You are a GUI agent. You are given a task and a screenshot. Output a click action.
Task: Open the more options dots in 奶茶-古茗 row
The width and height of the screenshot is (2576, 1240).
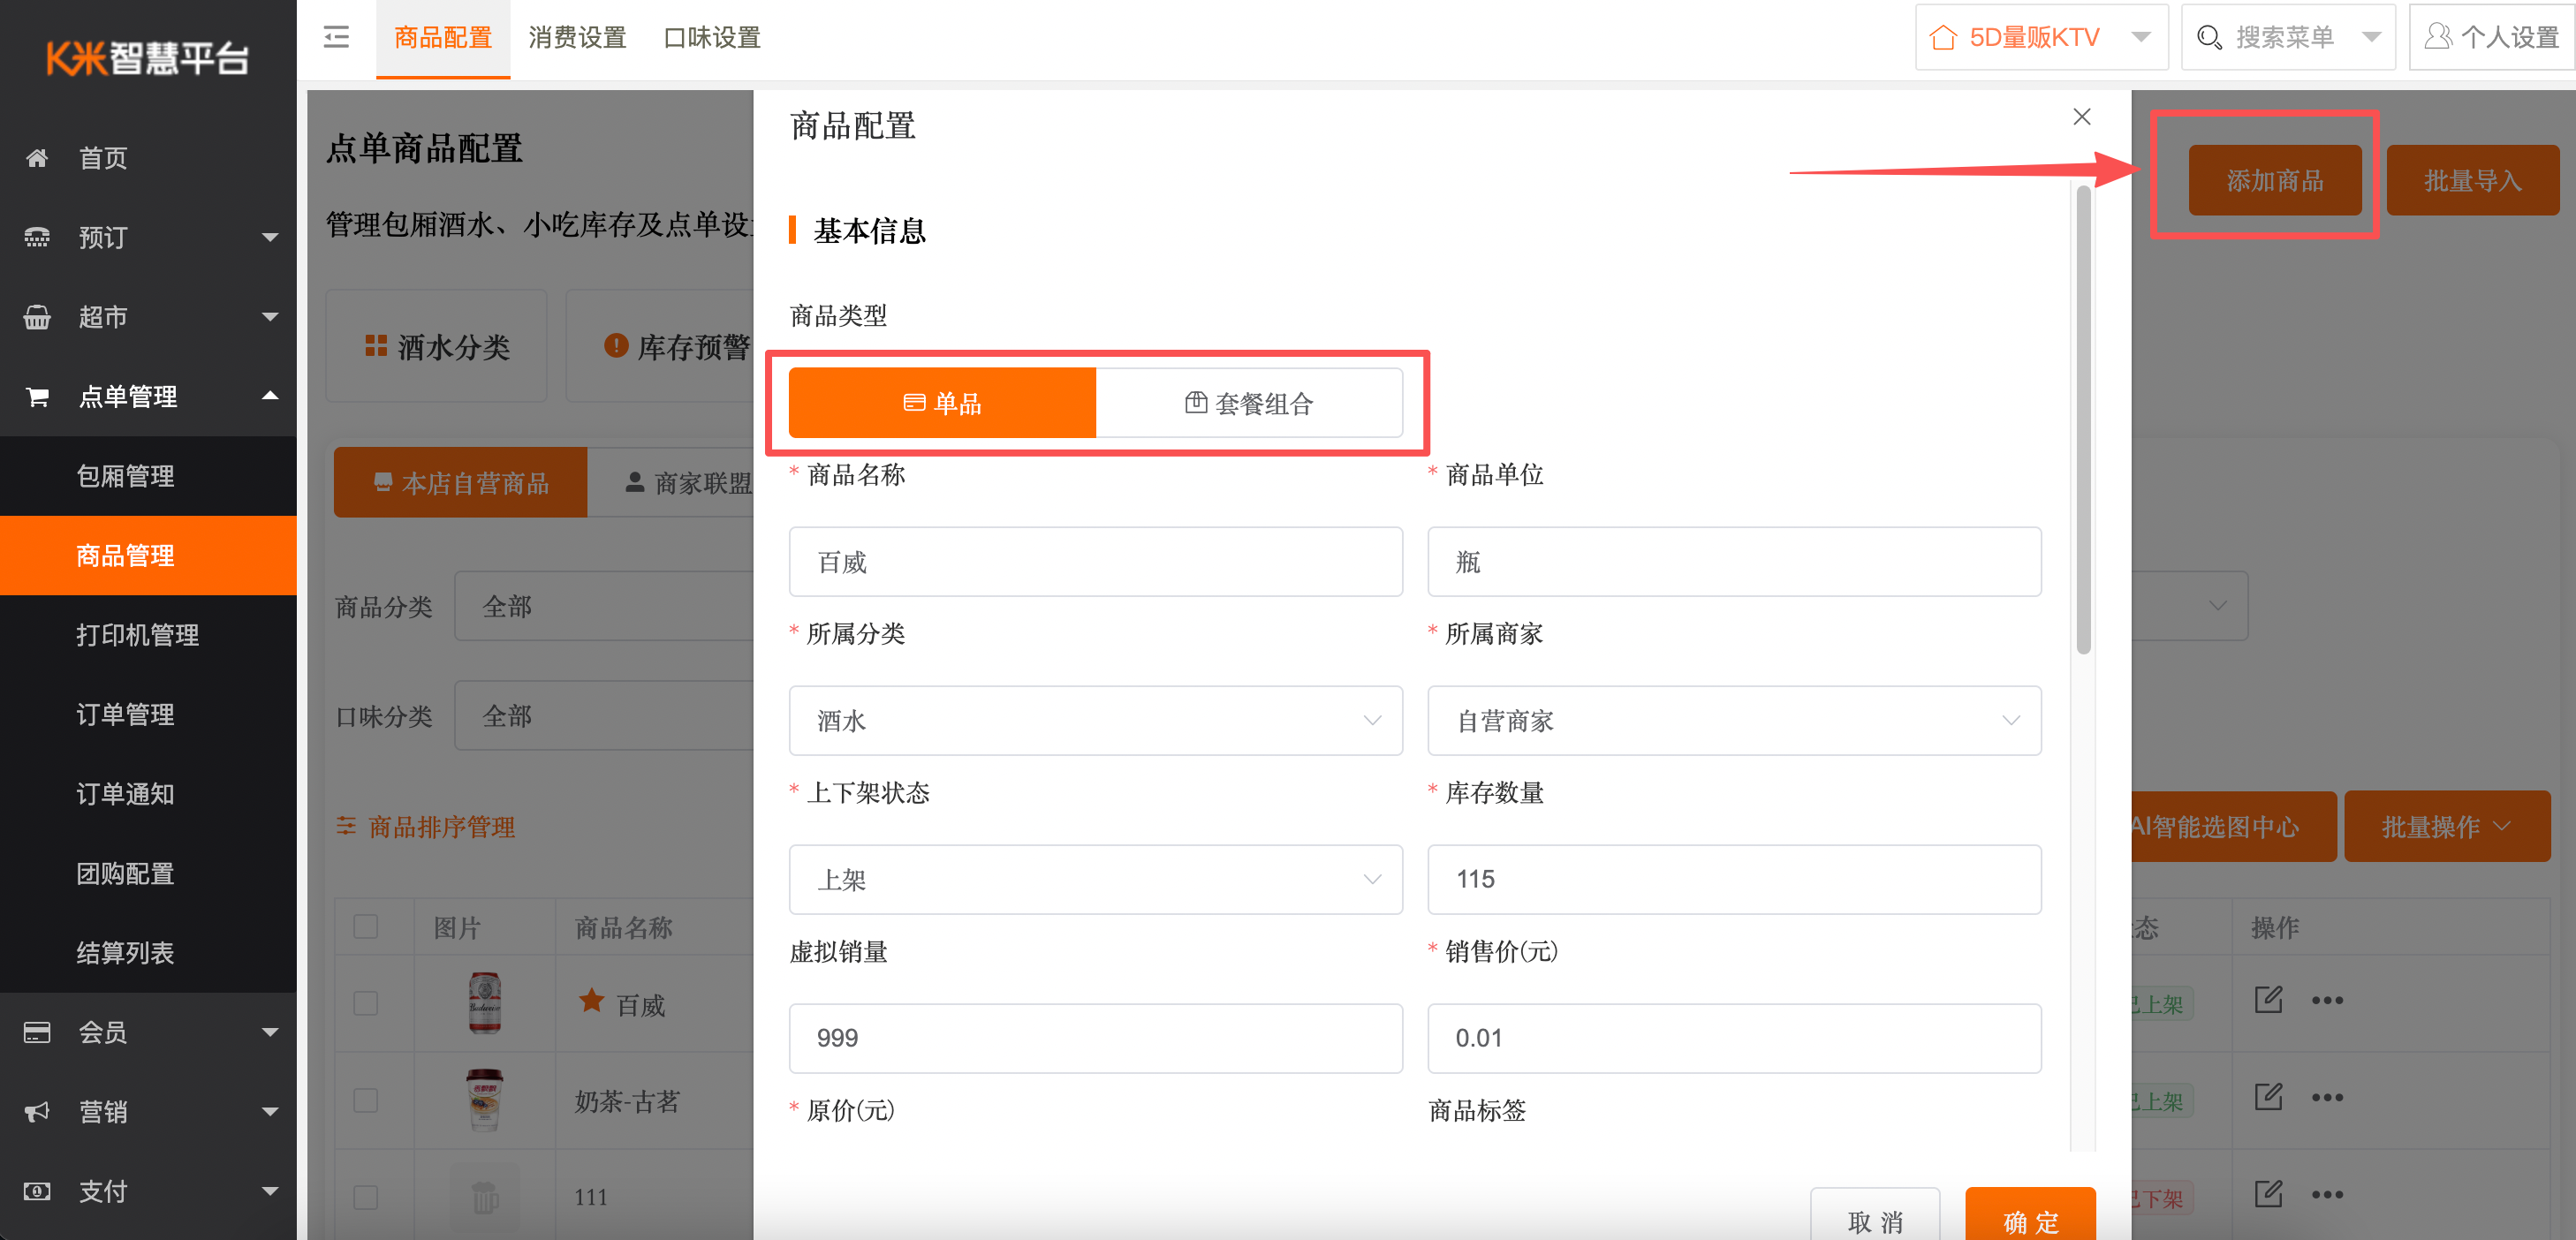tap(2327, 1098)
